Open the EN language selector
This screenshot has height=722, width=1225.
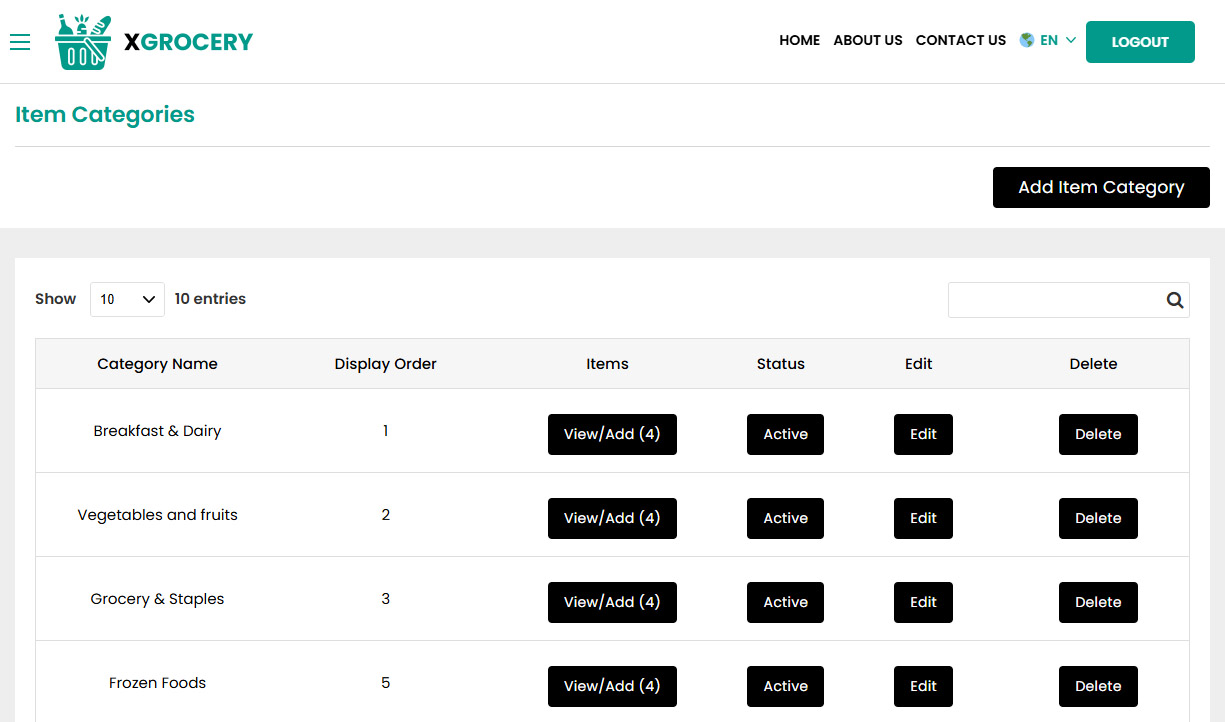[x=1047, y=40]
